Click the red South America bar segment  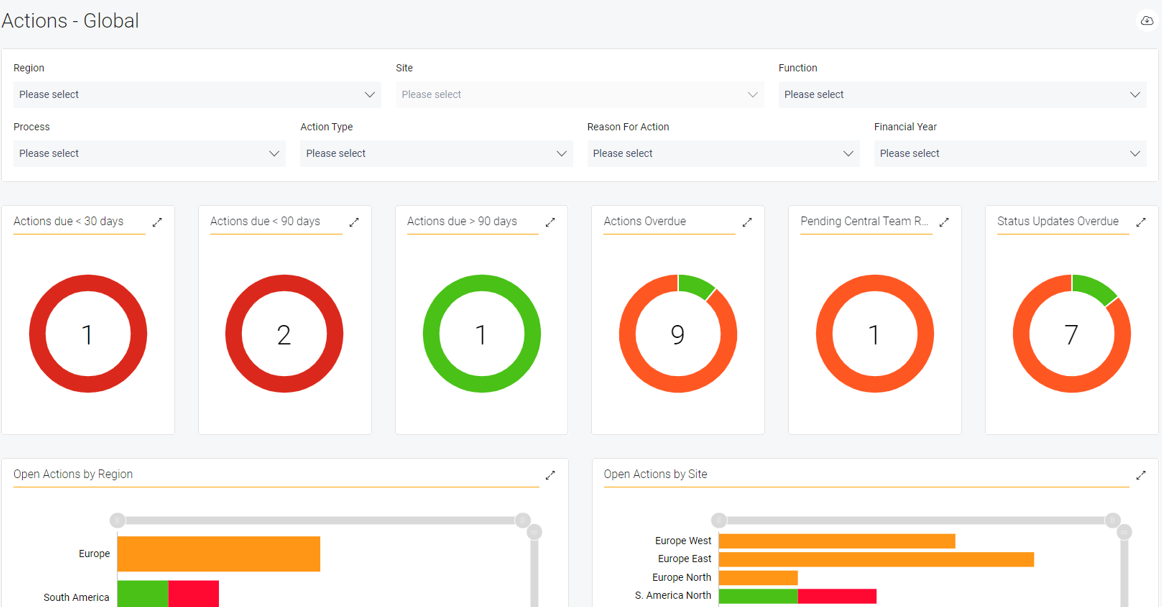(x=193, y=594)
